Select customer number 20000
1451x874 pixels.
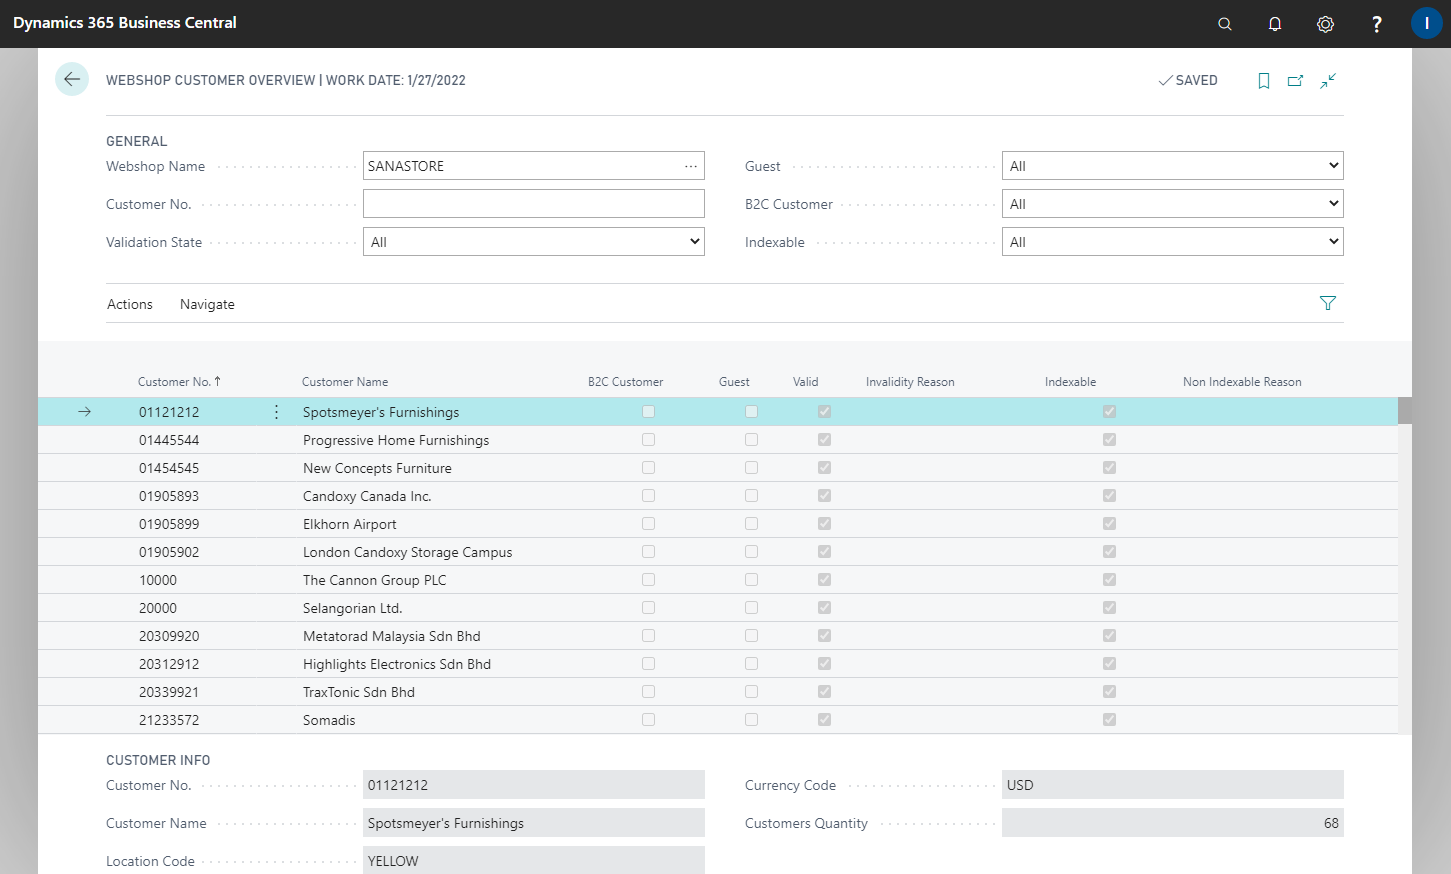coord(158,608)
